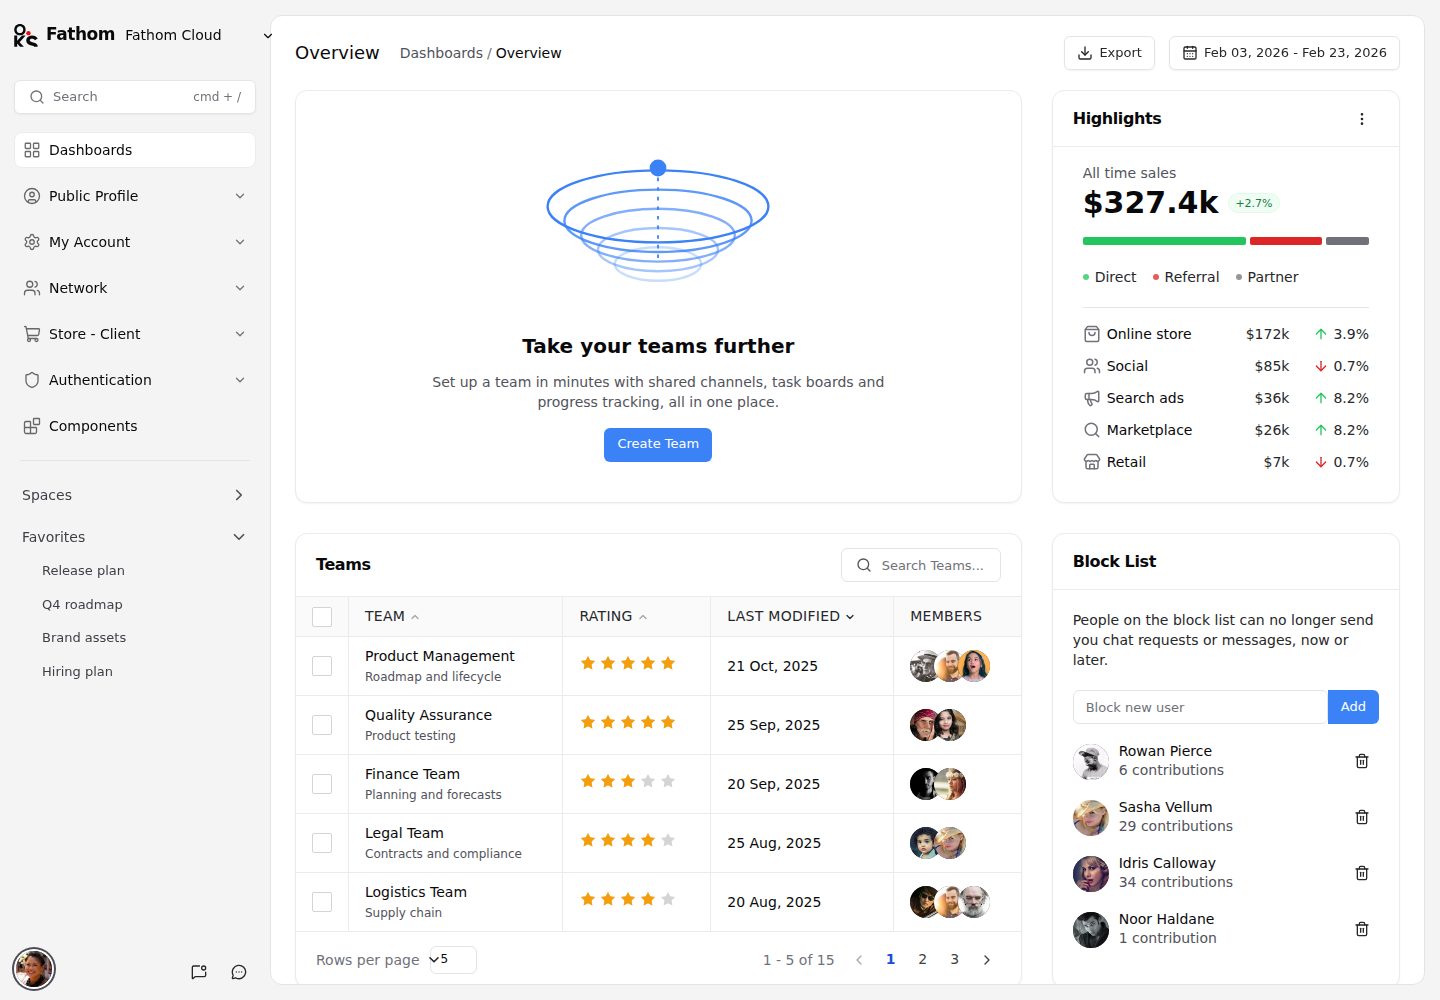Open user profile avatar in sidebar footer

pyautogui.click(x=34, y=969)
